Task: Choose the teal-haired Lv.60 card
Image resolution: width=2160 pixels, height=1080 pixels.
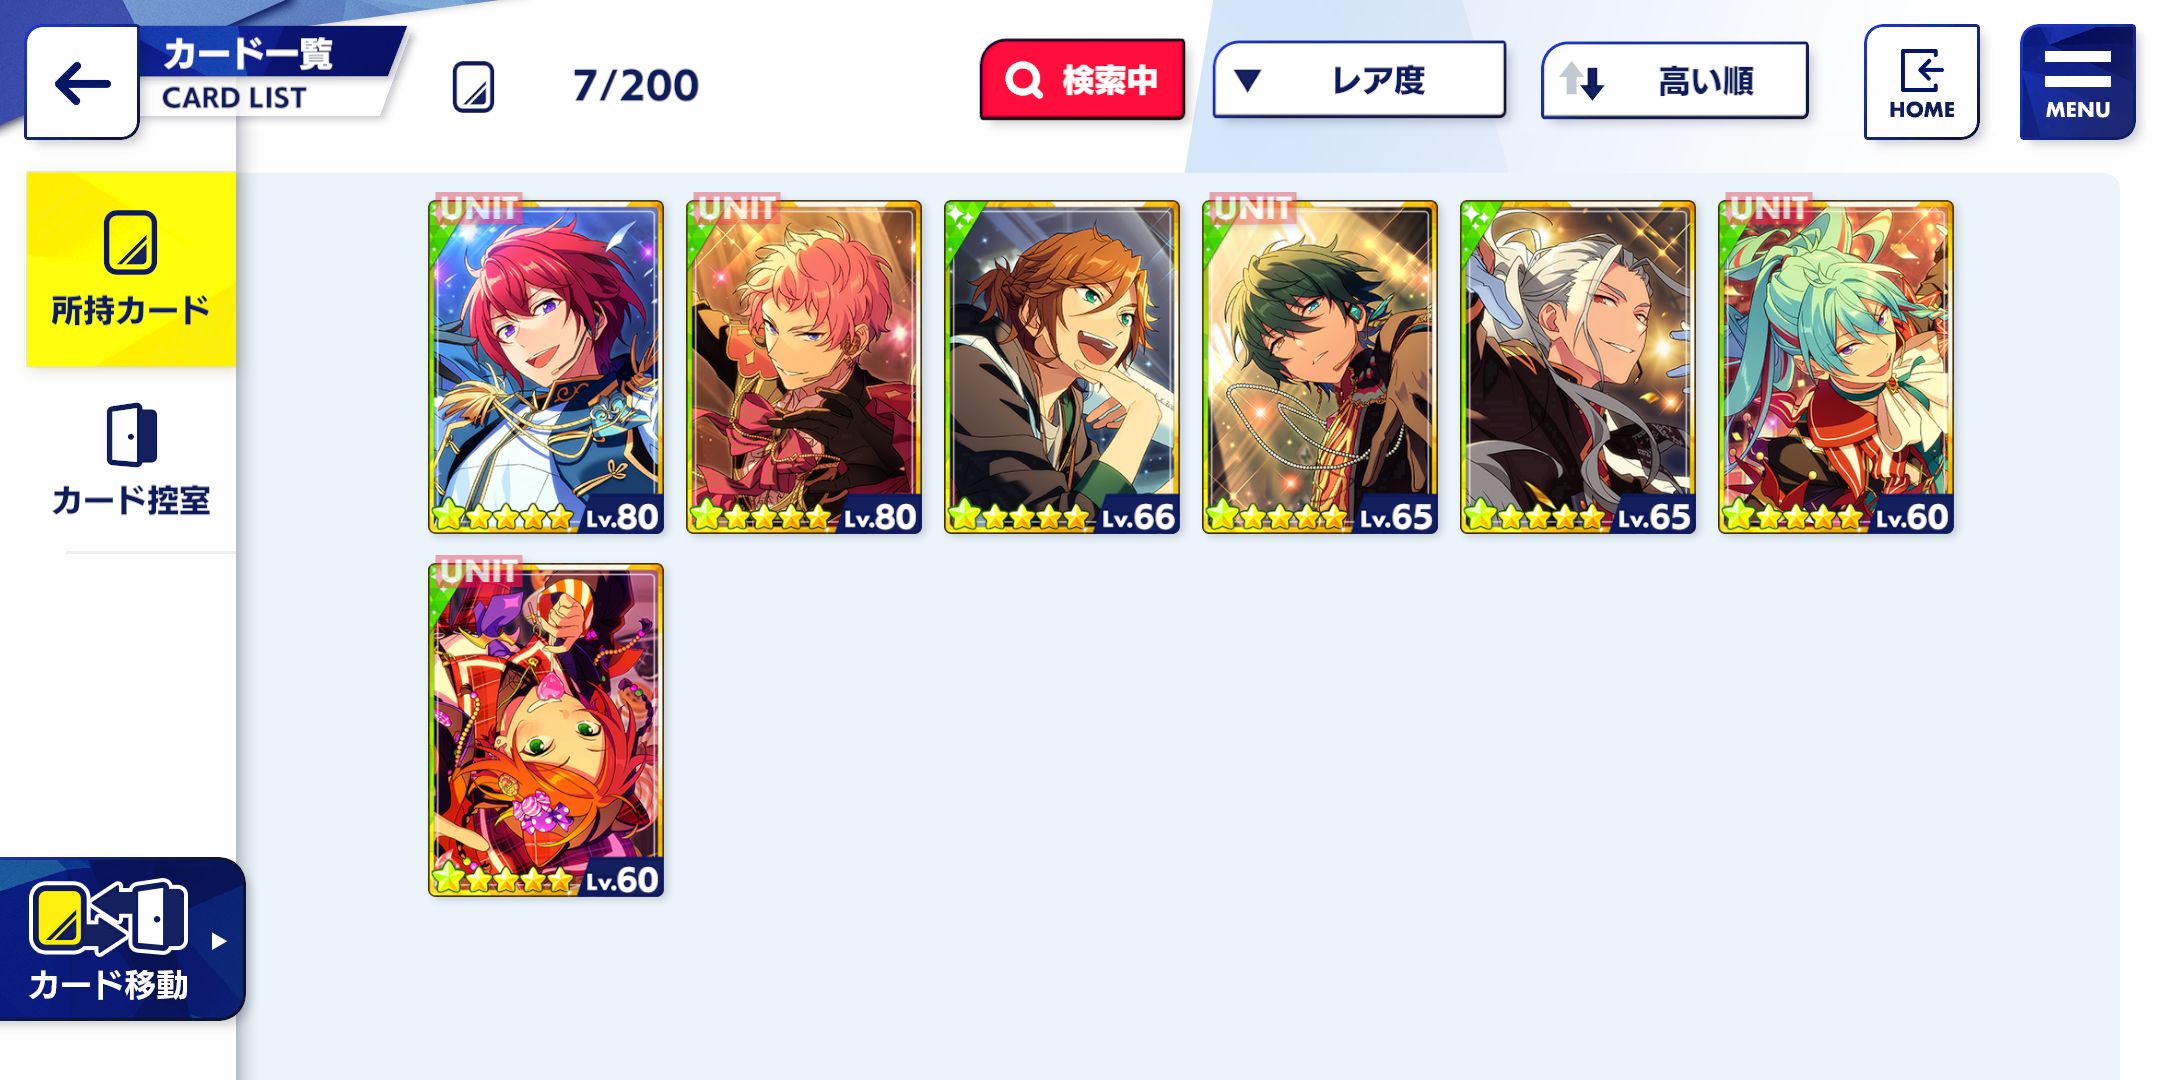Action: point(1836,367)
